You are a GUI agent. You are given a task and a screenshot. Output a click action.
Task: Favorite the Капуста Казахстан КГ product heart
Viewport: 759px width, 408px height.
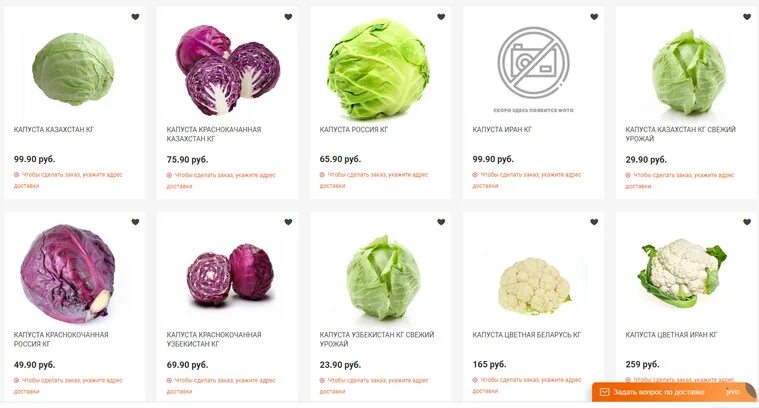pos(136,16)
